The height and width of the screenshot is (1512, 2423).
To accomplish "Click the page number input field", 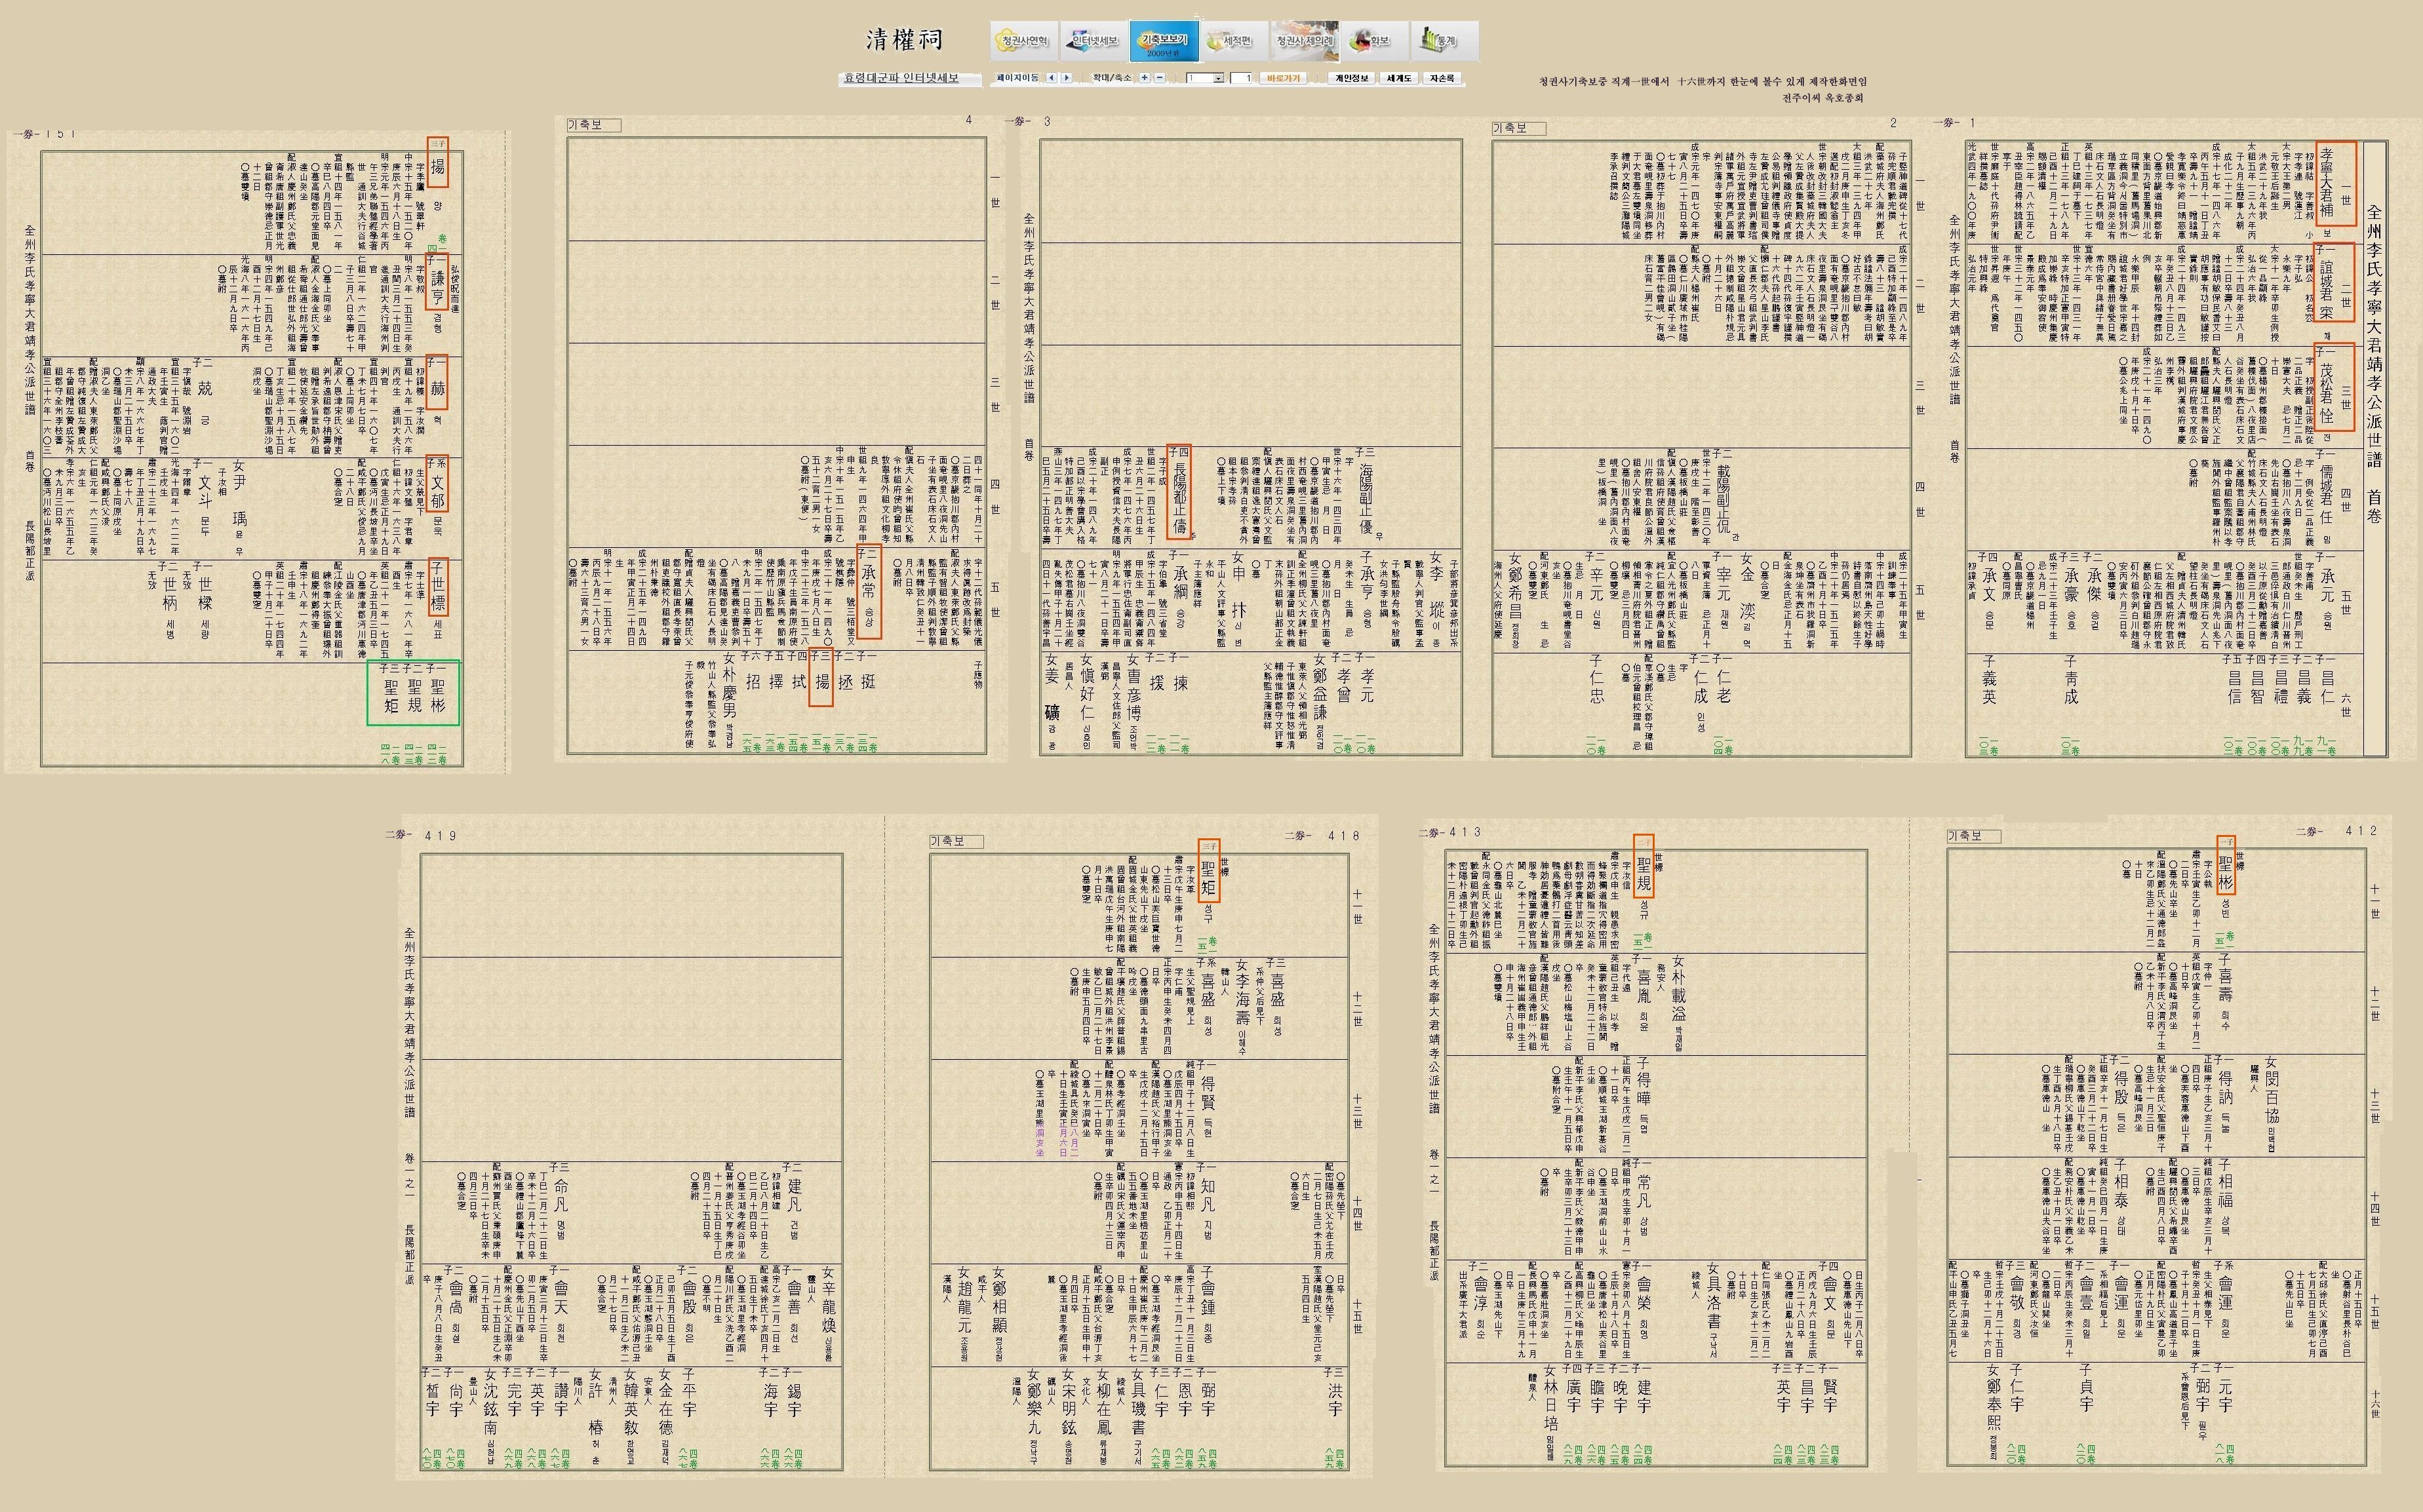I will click(x=1242, y=78).
